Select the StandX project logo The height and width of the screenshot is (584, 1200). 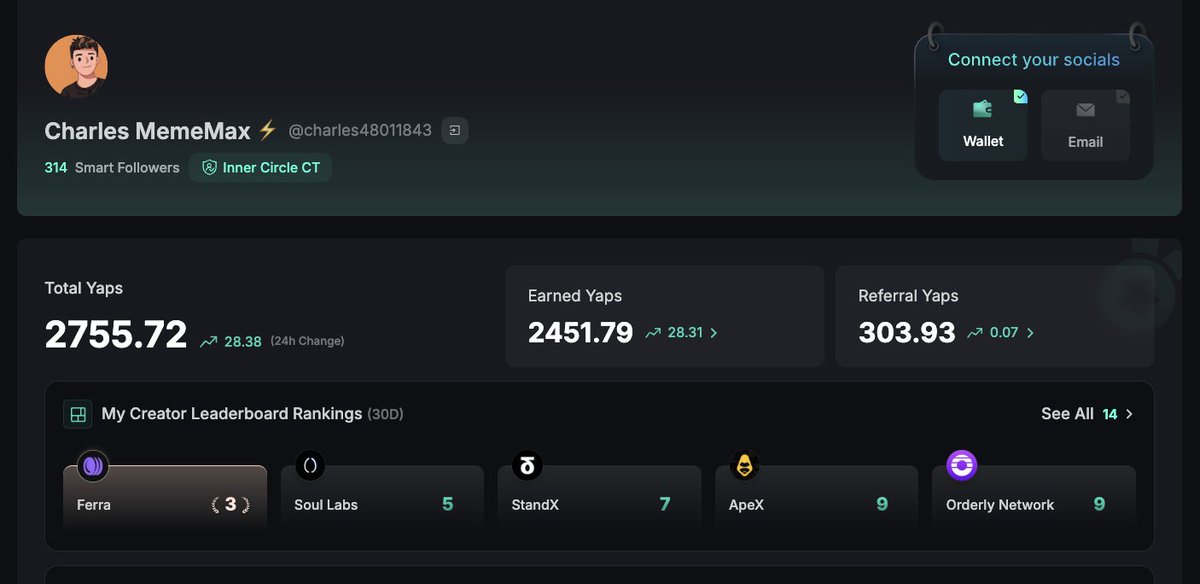pos(527,465)
